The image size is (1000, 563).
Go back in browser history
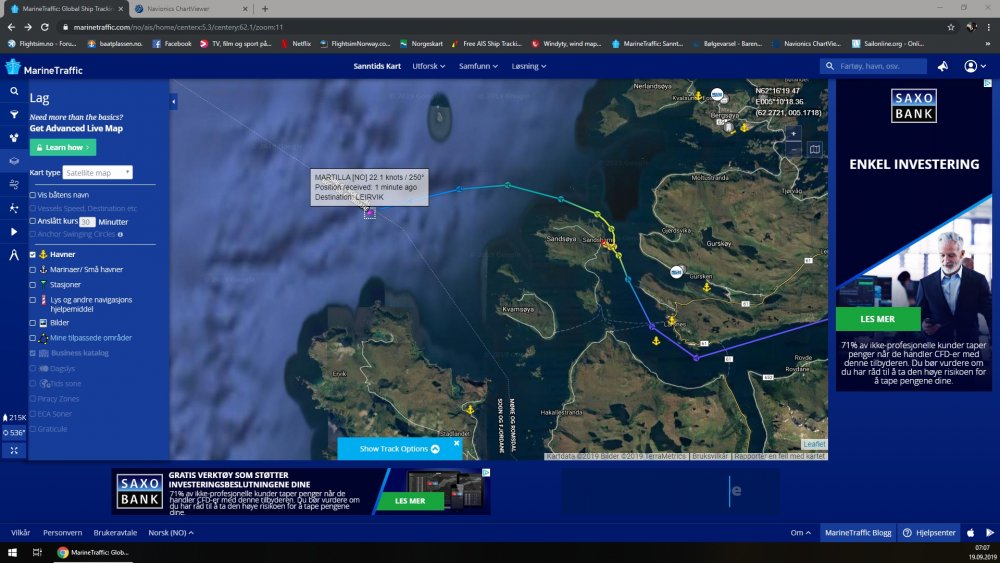(x=11, y=27)
